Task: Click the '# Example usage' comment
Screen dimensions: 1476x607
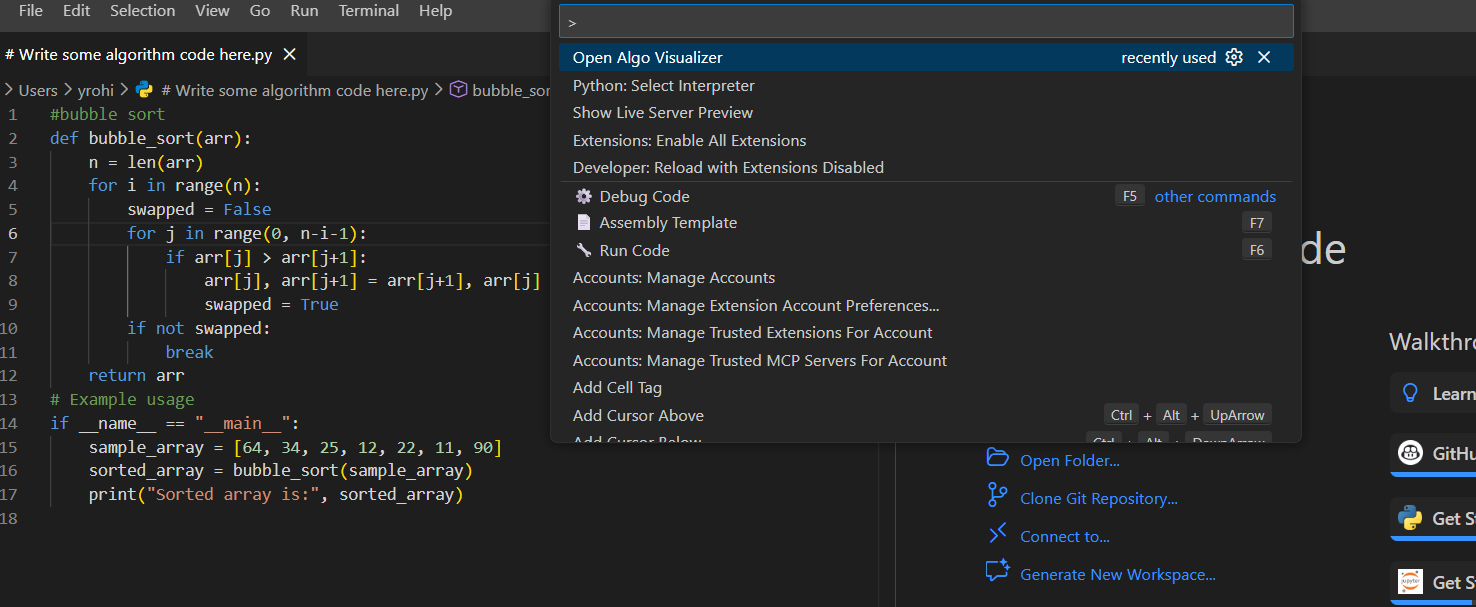Action: (x=122, y=399)
